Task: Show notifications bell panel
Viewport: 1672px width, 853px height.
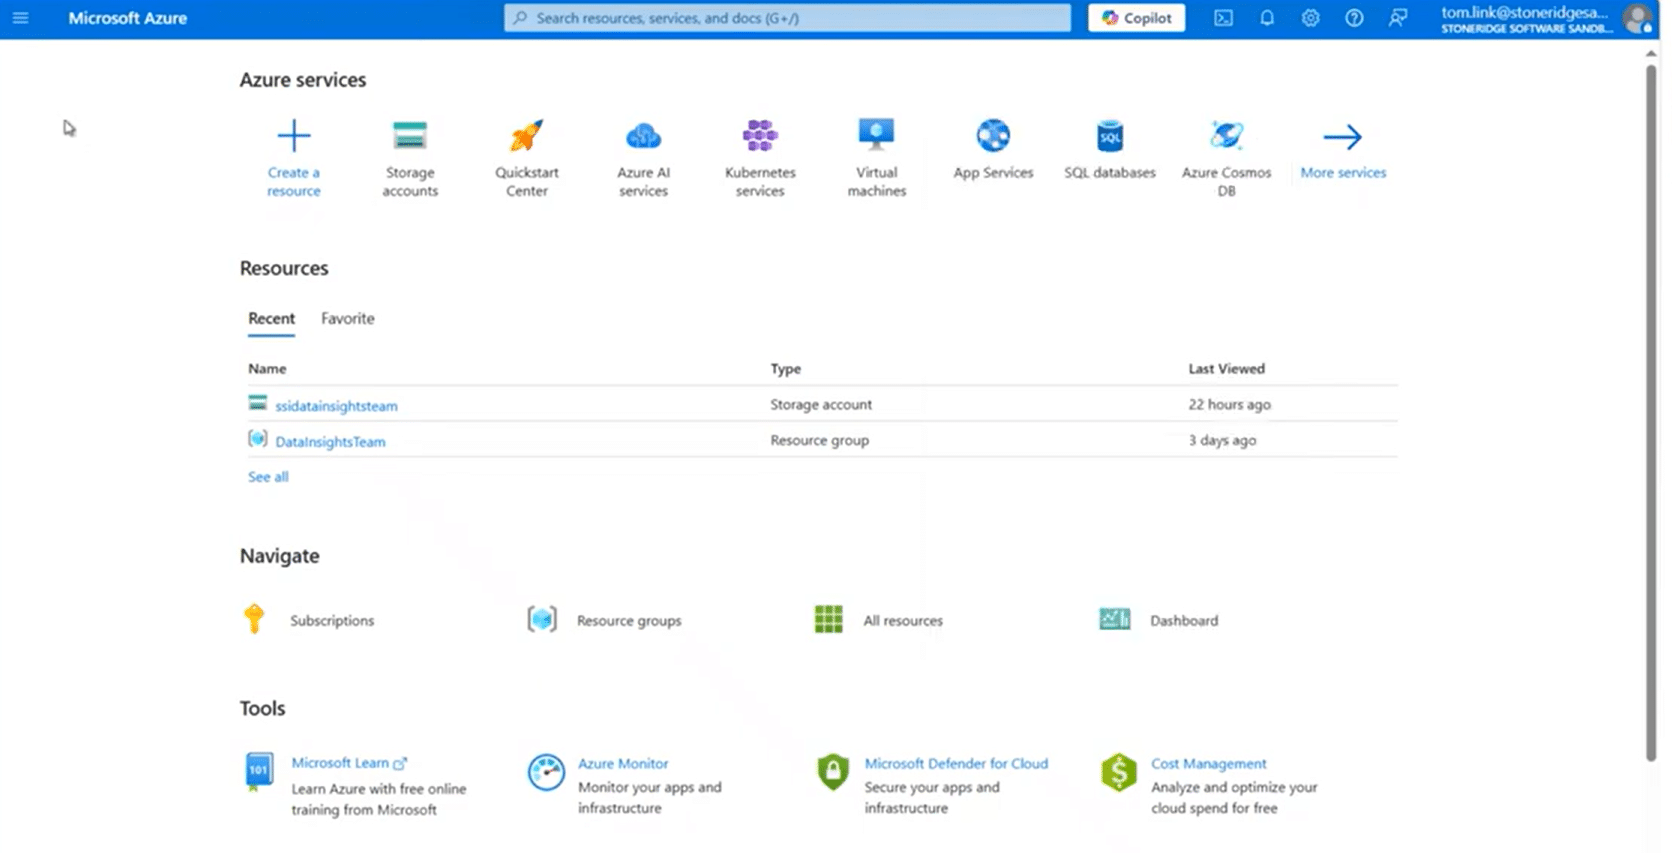Action: pyautogui.click(x=1267, y=18)
